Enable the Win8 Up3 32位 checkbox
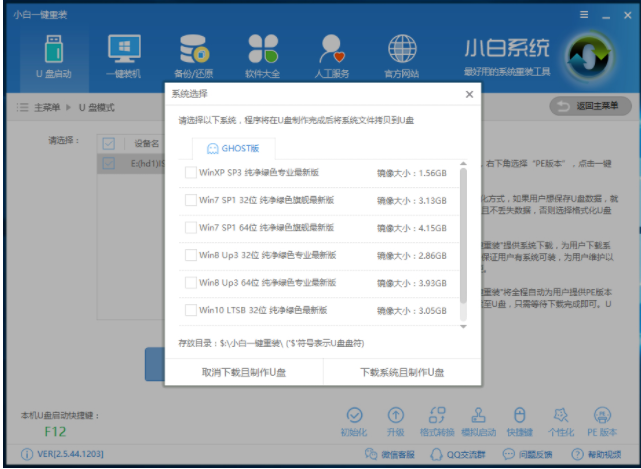Viewport: 641px width, 469px height. (191, 255)
